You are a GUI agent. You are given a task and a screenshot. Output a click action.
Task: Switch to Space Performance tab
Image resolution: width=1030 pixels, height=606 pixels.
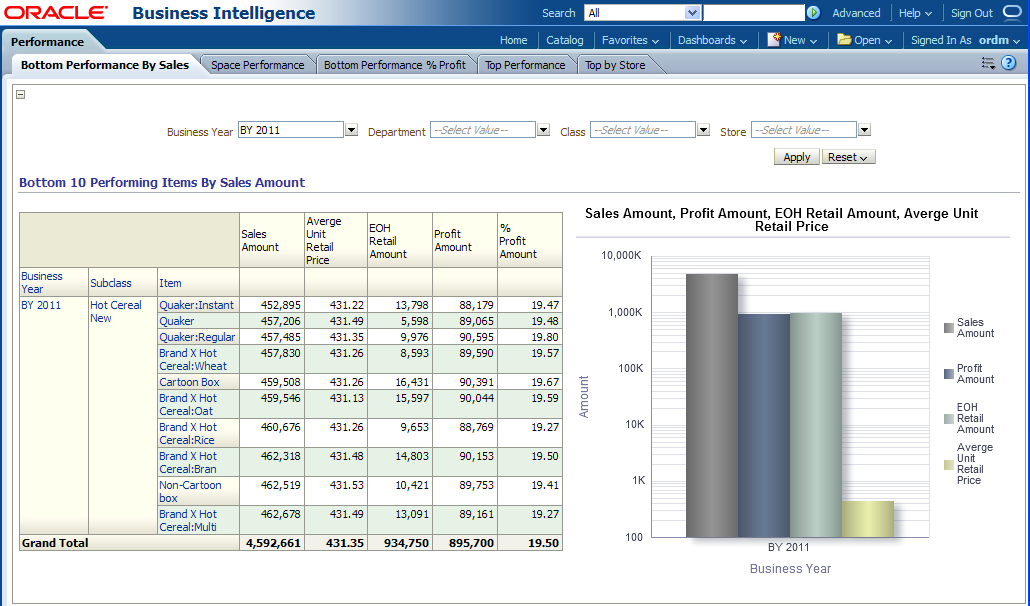(257, 65)
